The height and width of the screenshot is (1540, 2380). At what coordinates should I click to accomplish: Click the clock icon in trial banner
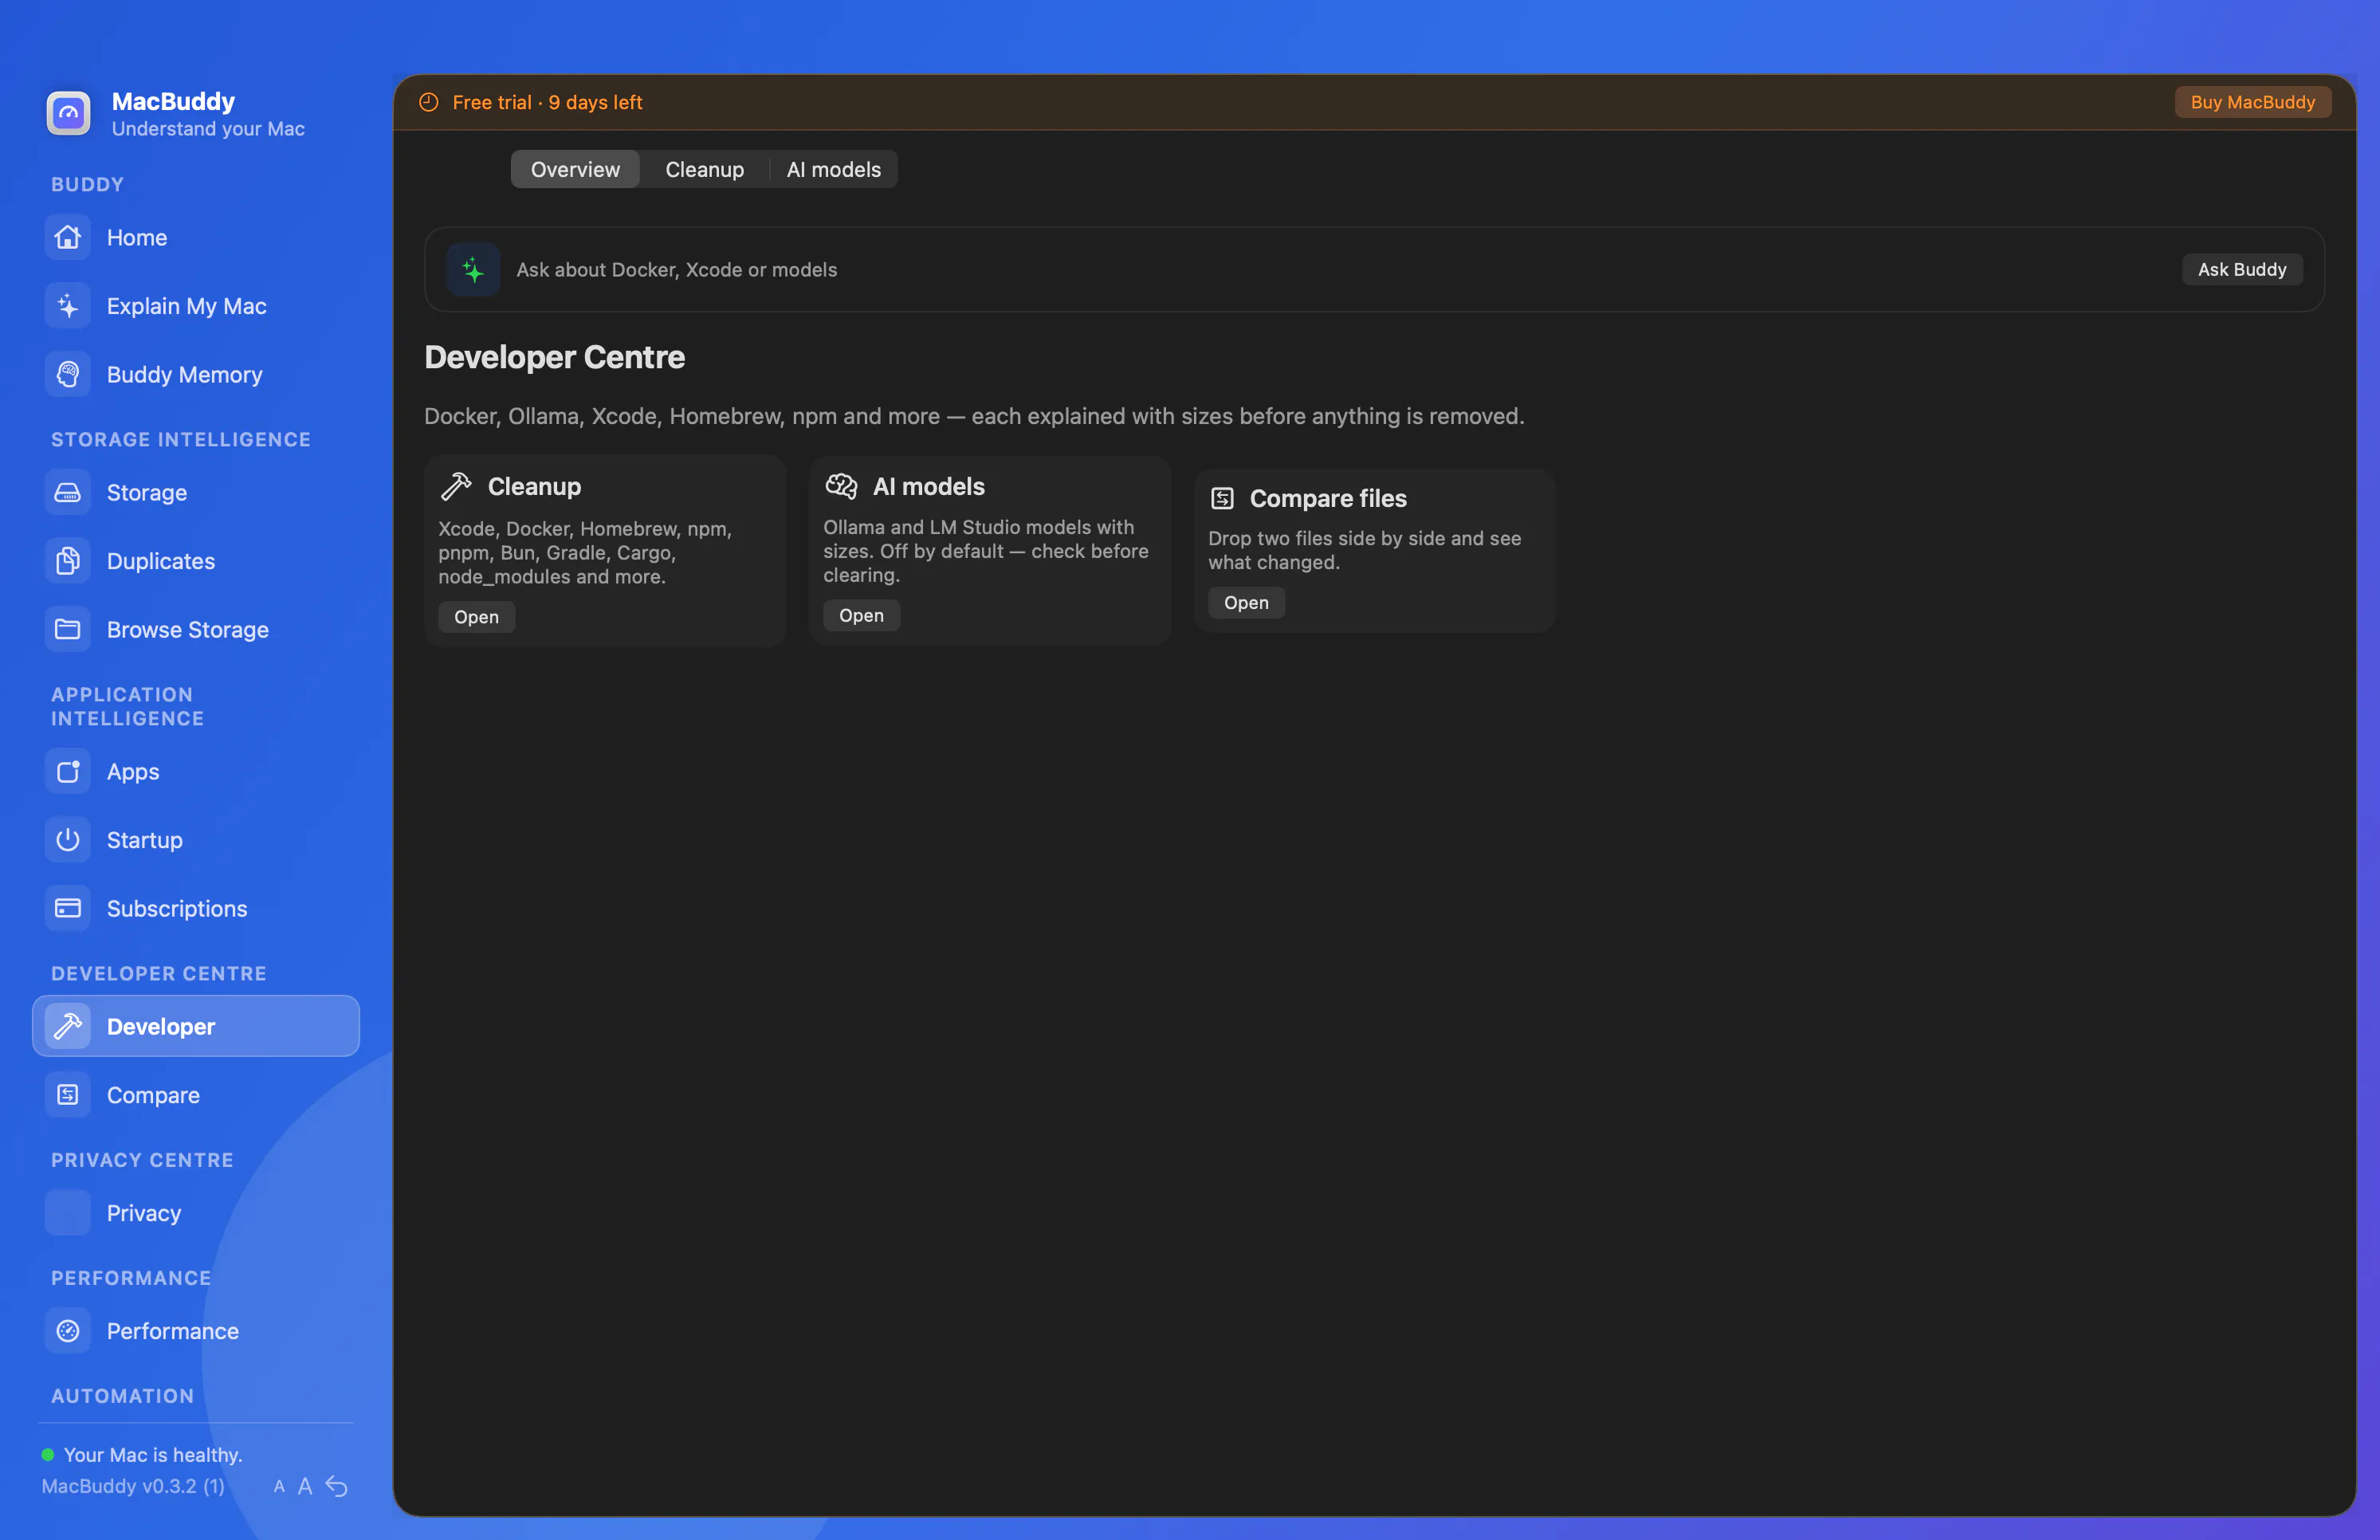429,102
